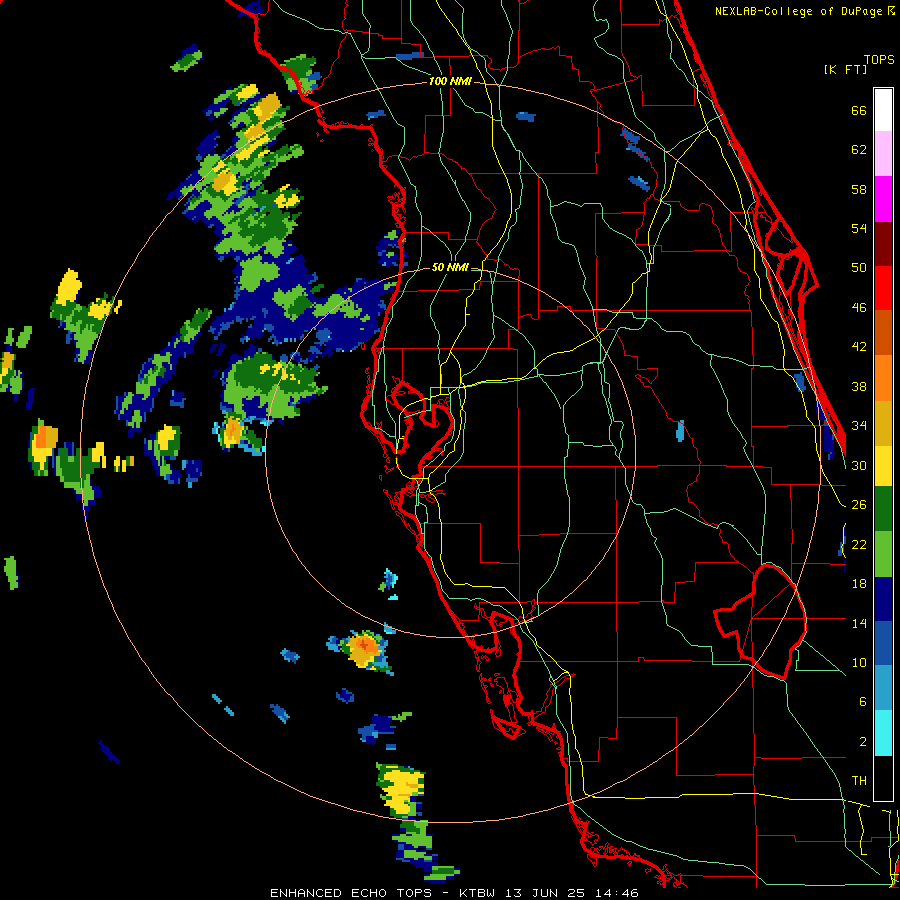
Task: Click the legend value 42
Action: point(859,347)
